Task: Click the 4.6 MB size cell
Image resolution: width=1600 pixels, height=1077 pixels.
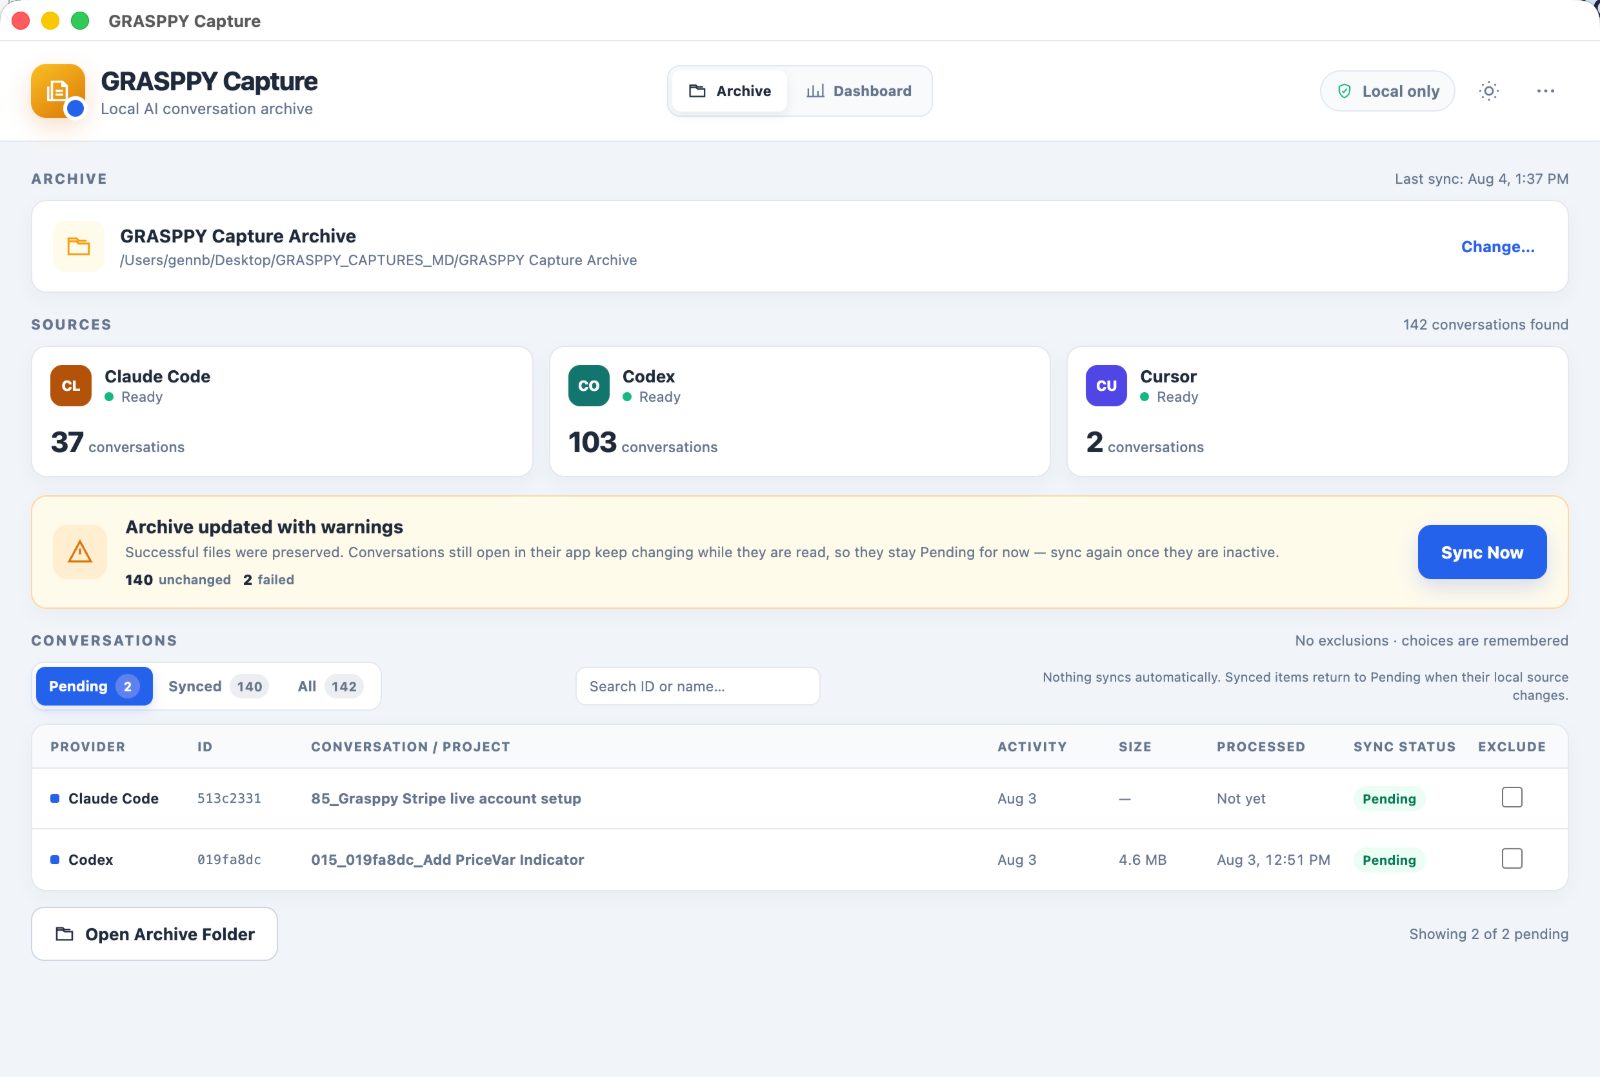Action: point(1142,860)
